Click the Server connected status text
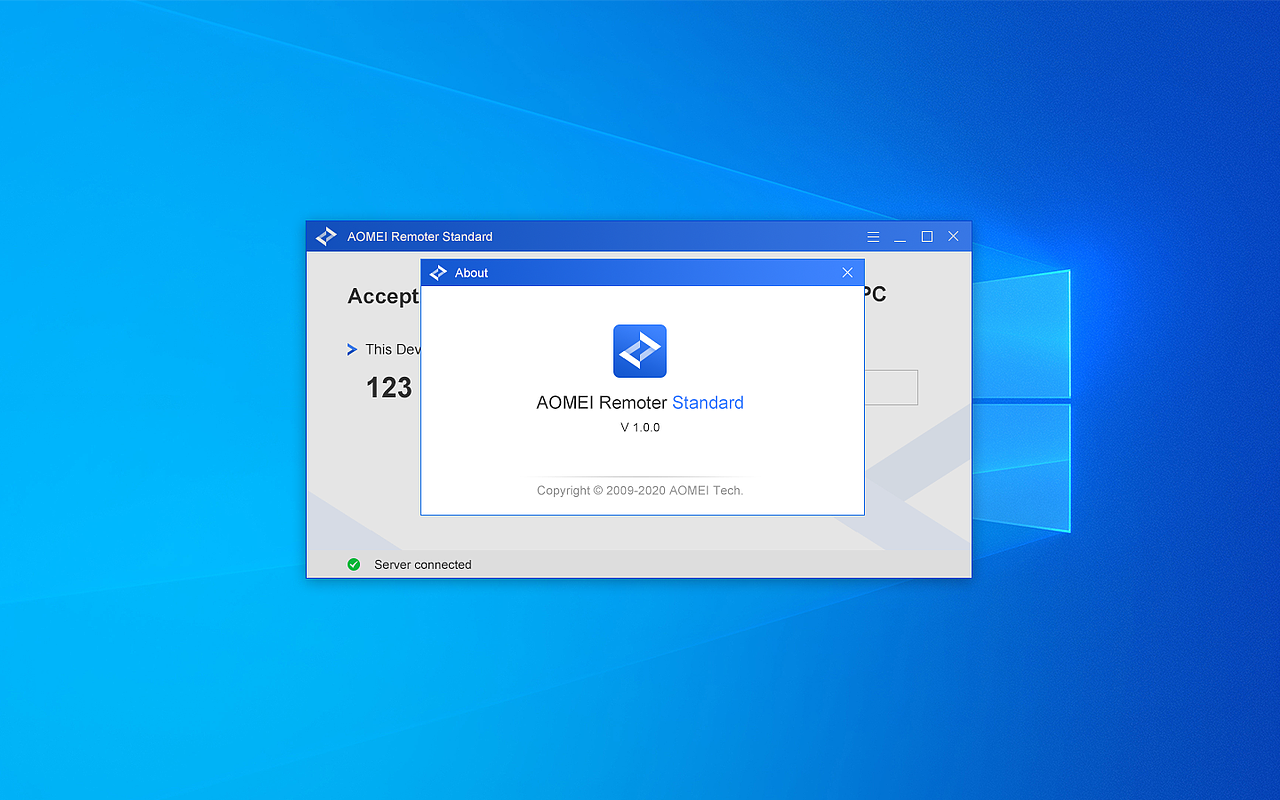The image size is (1280, 800). (x=423, y=565)
